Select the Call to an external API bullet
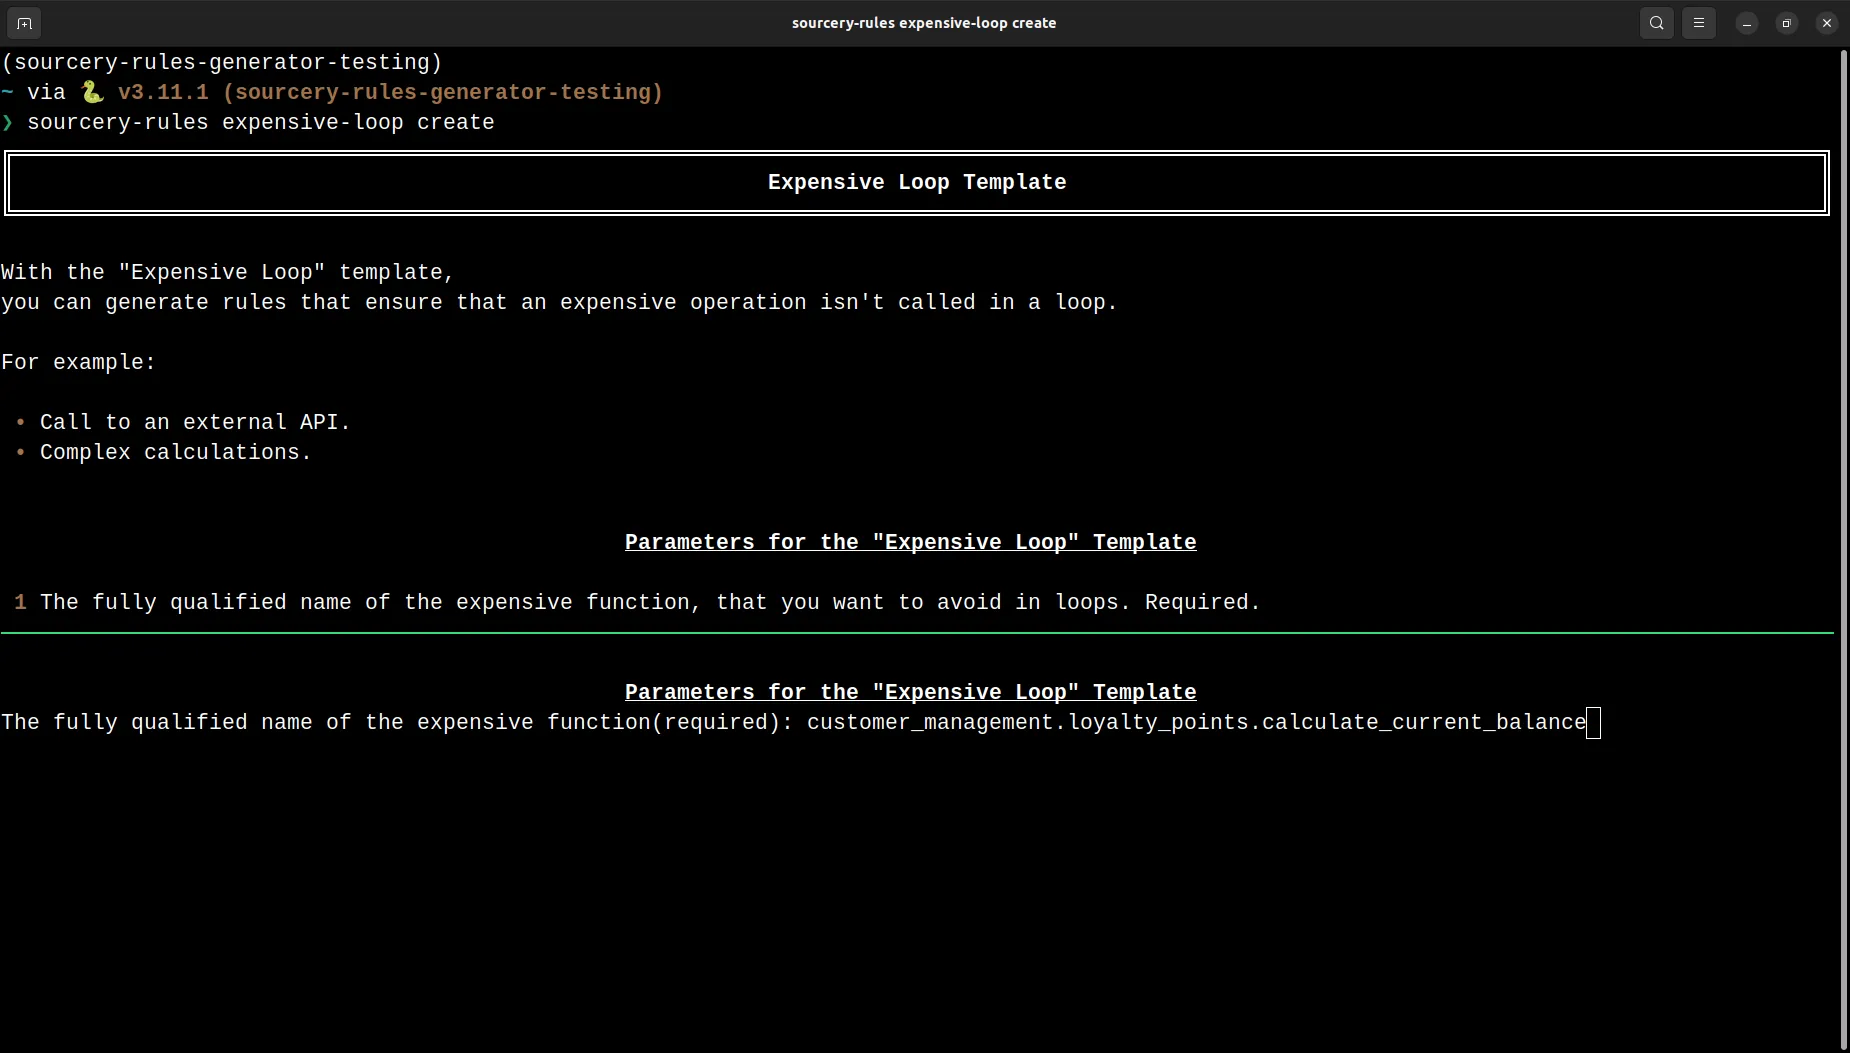Screen dimensions: 1850x1053 (194, 421)
